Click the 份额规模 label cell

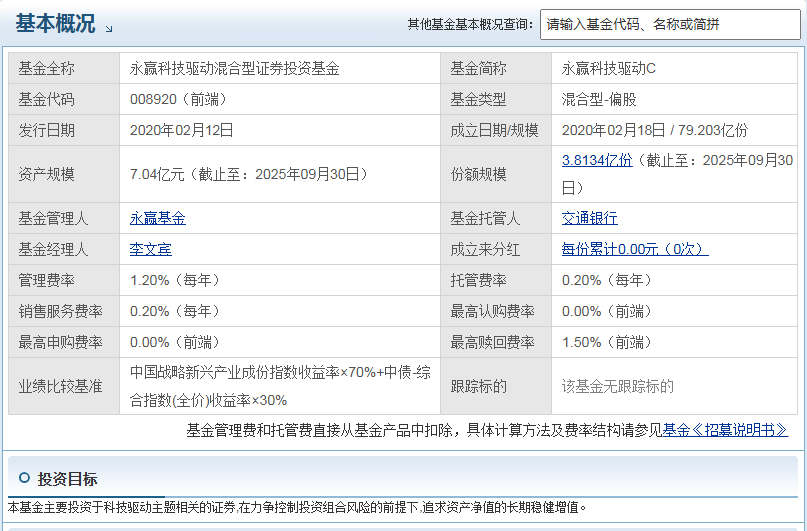click(x=496, y=174)
